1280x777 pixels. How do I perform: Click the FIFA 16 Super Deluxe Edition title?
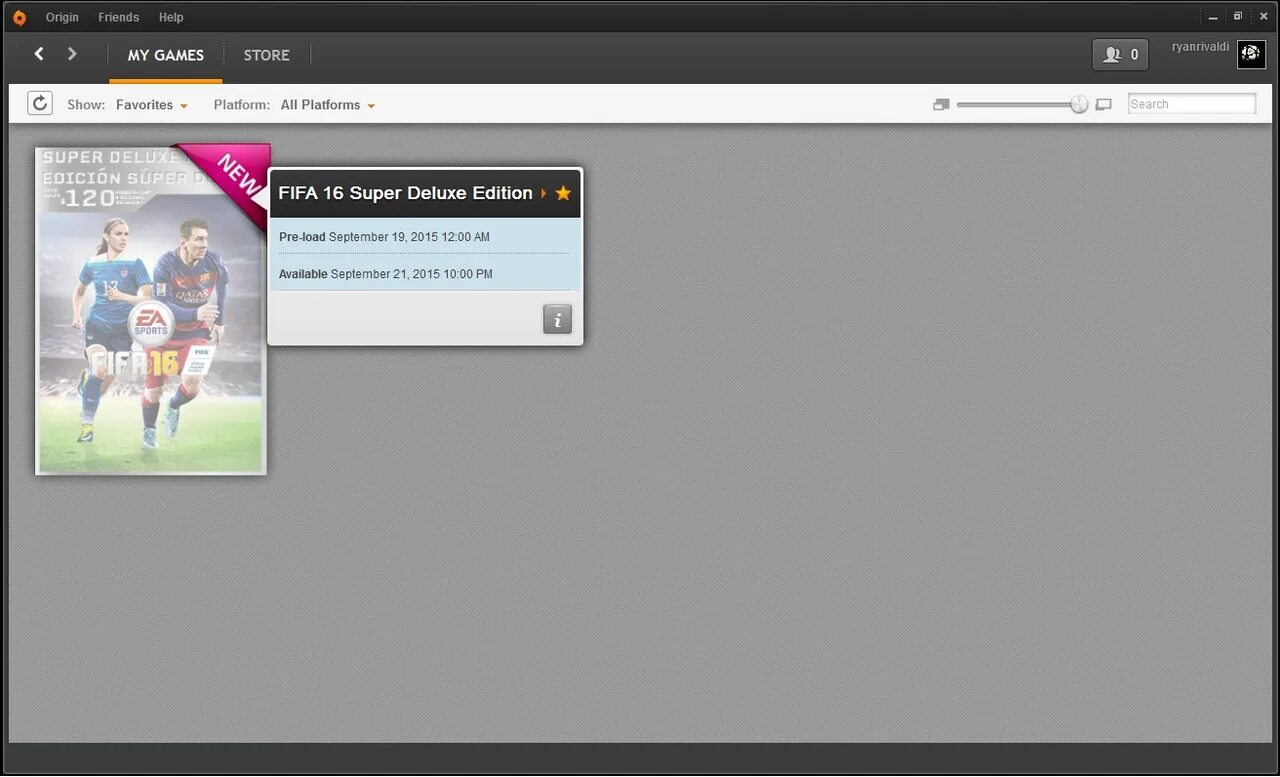point(405,193)
